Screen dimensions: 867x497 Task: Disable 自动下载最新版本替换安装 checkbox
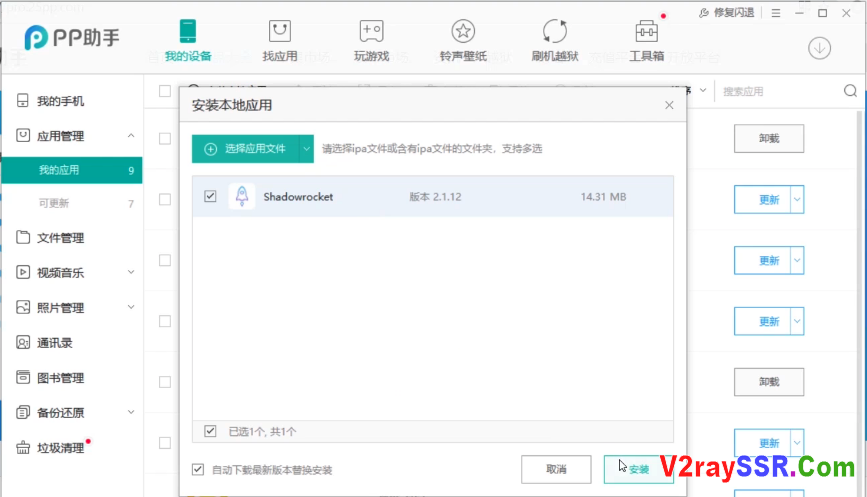tap(198, 469)
